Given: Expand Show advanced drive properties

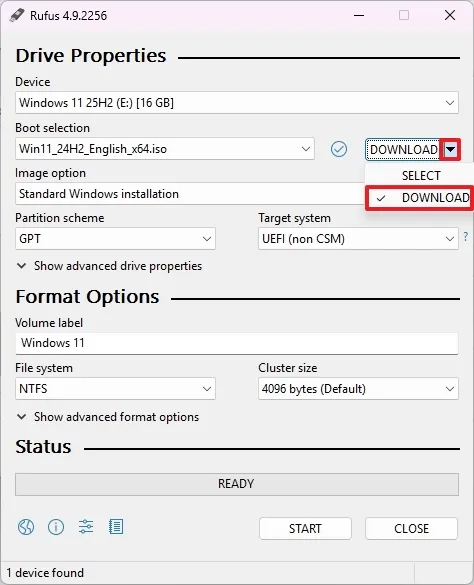Looking at the screenshot, I should pos(110,266).
